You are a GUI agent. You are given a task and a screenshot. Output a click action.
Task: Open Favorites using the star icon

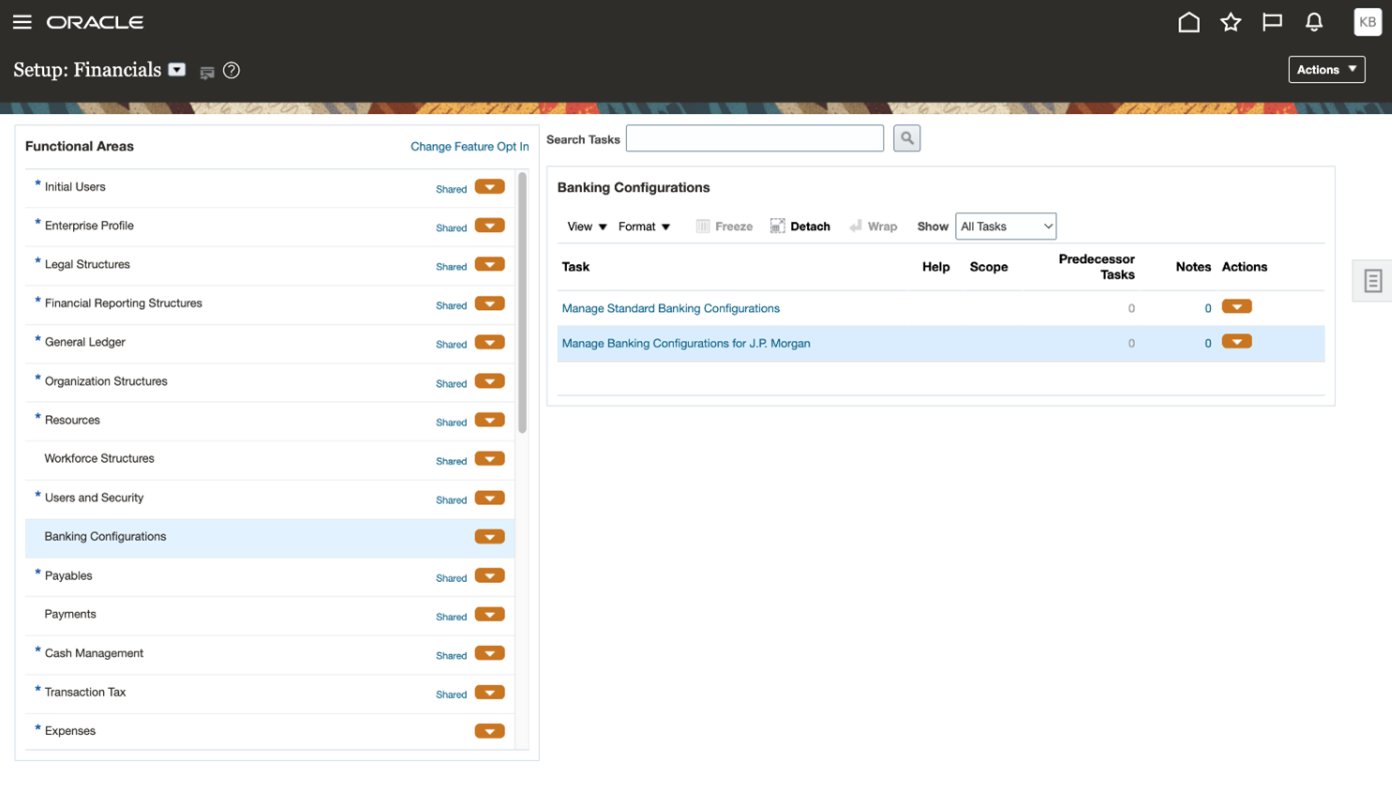pyautogui.click(x=1230, y=21)
